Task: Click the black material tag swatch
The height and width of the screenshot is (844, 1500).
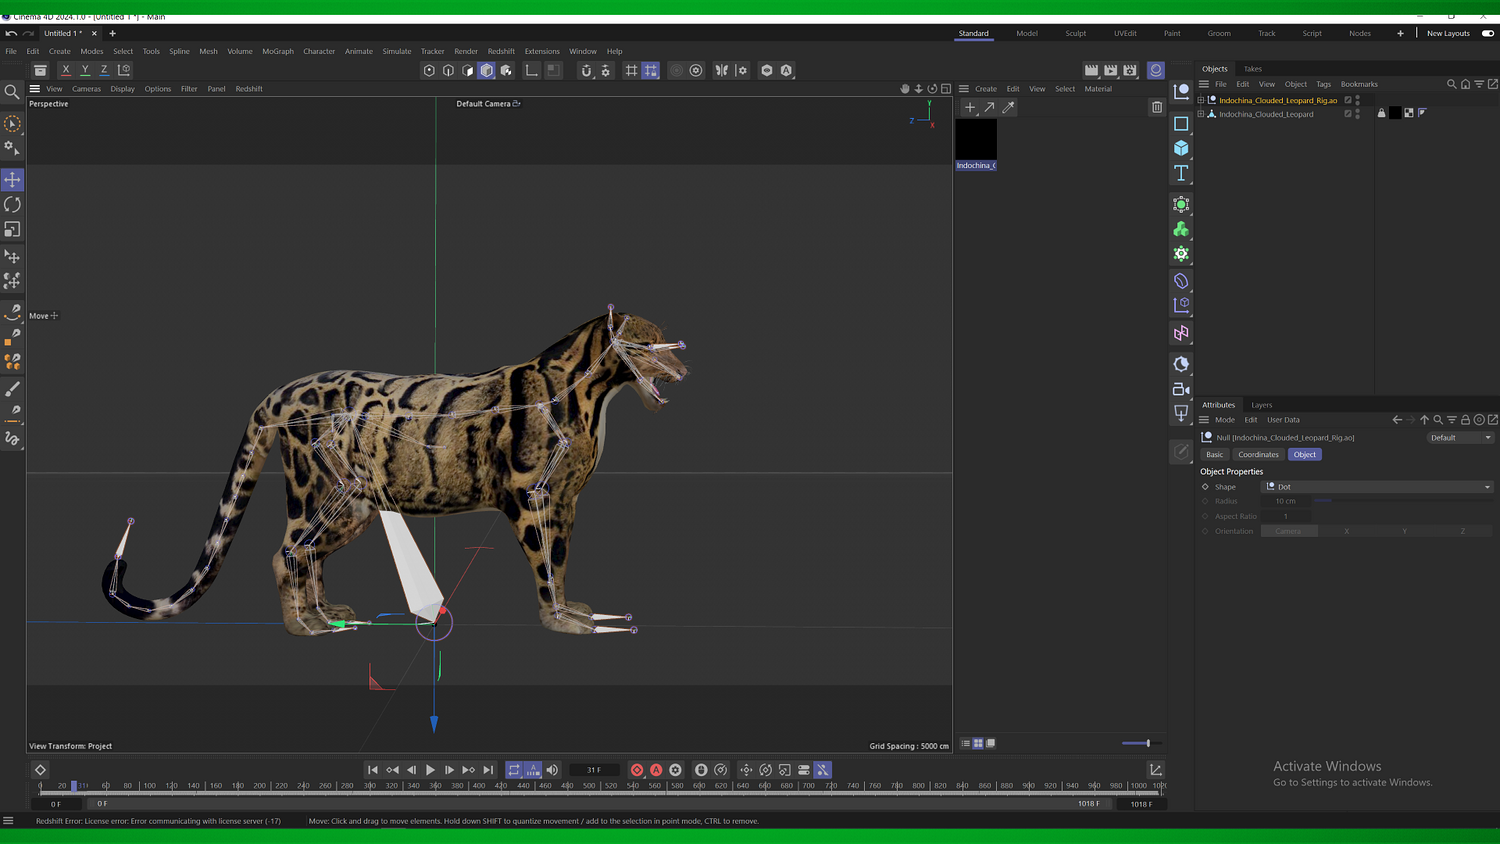Action: 1395,113
